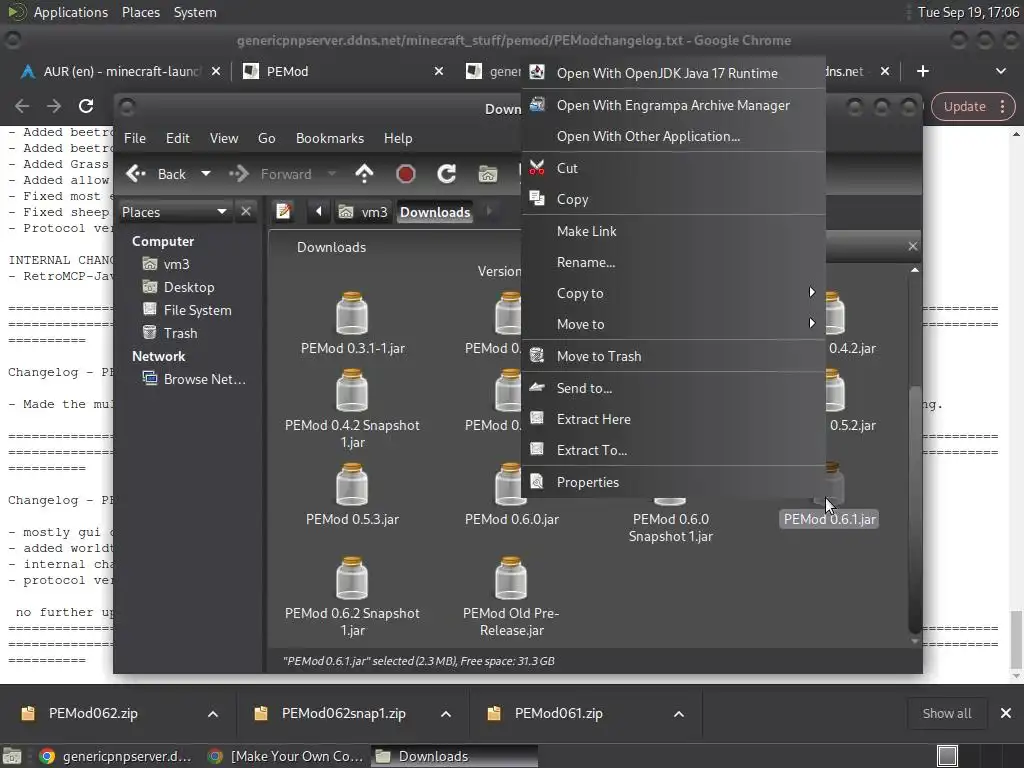Select PEMod 0.6.2 Snapshot 1.jar
Viewport: 1024px width, 768px height.
click(353, 597)
